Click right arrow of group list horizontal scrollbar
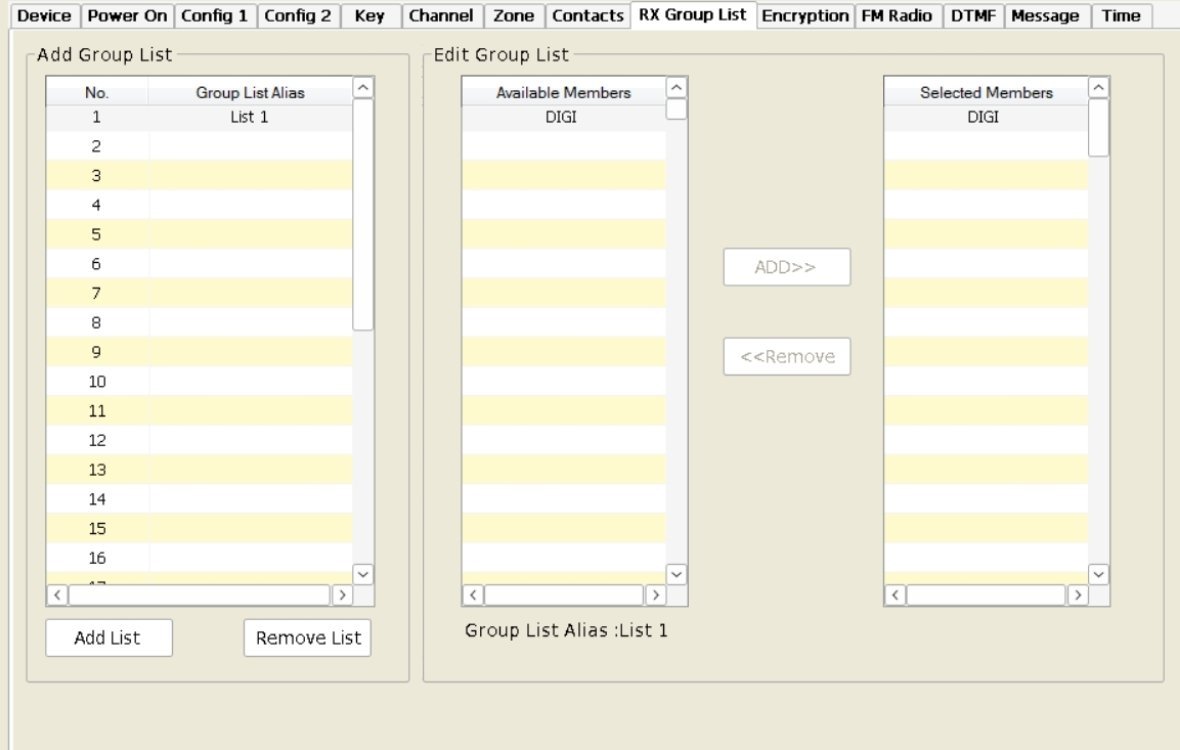This screenshot has height=750, width=1180. coord(342,595)
